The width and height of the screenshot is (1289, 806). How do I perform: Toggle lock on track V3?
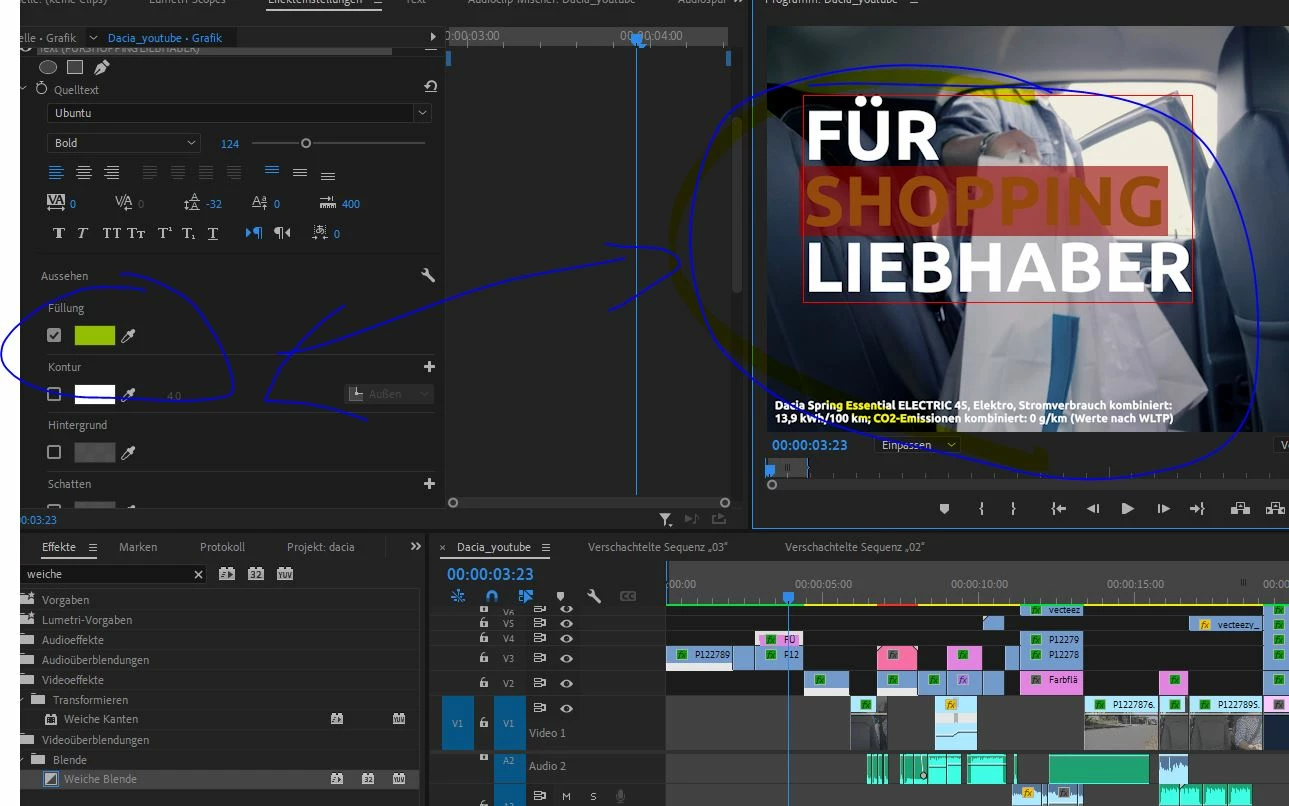[484, 658]
